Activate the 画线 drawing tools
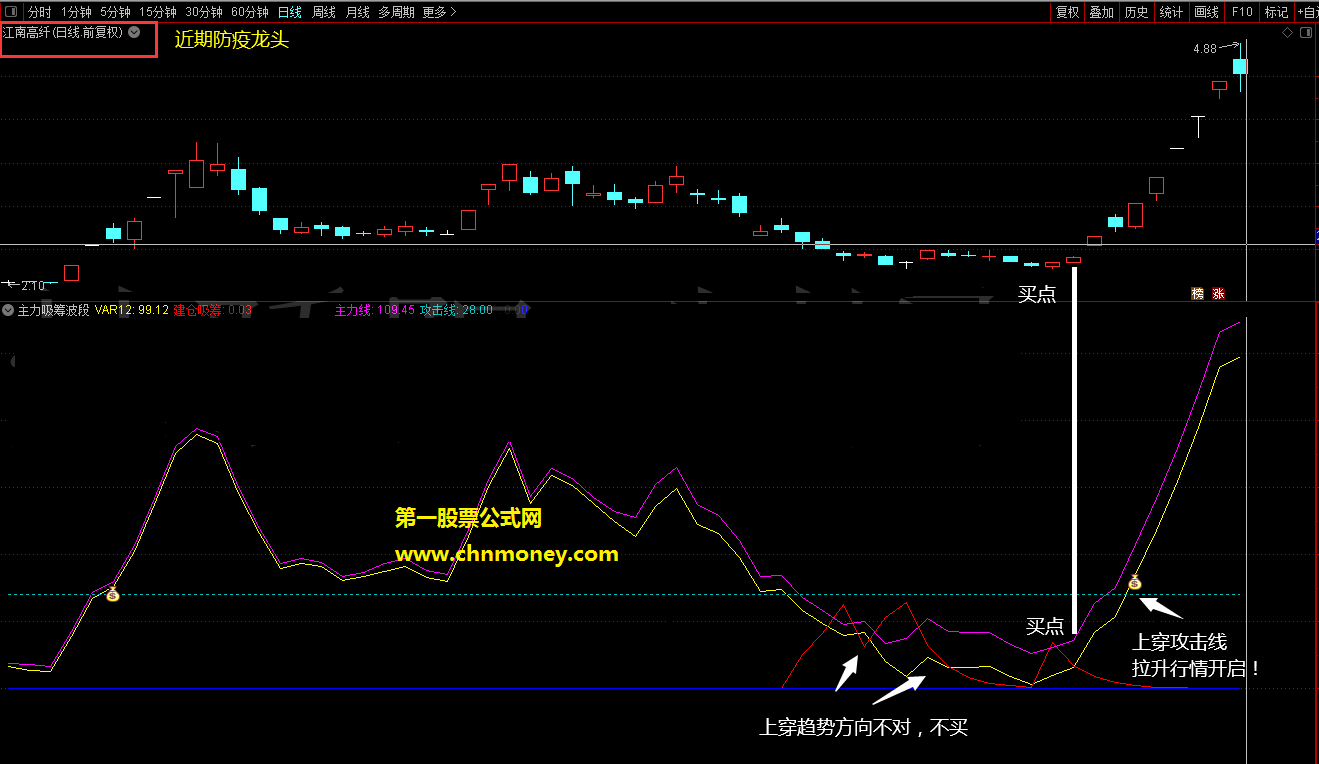 point(1207,12)
